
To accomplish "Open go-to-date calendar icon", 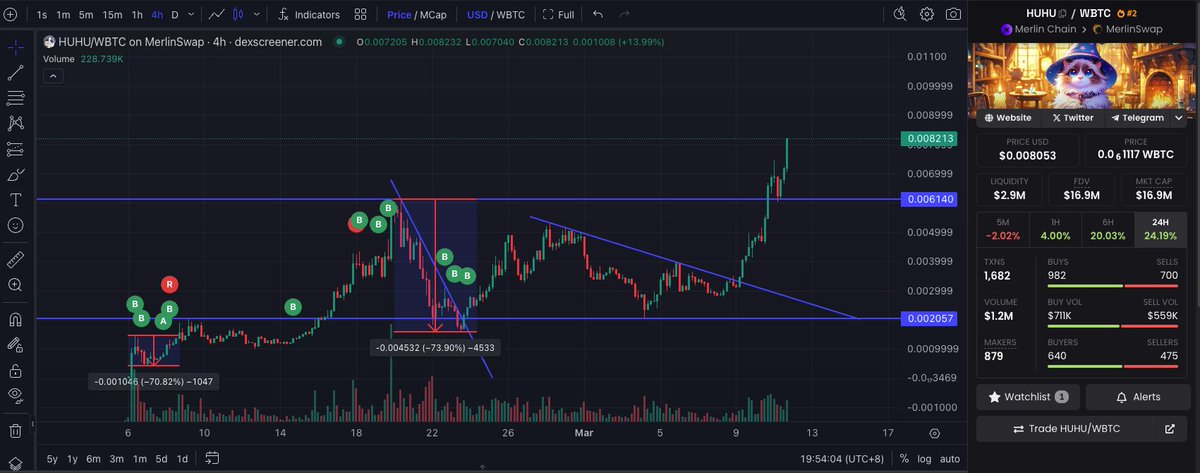I will point(212,459).
